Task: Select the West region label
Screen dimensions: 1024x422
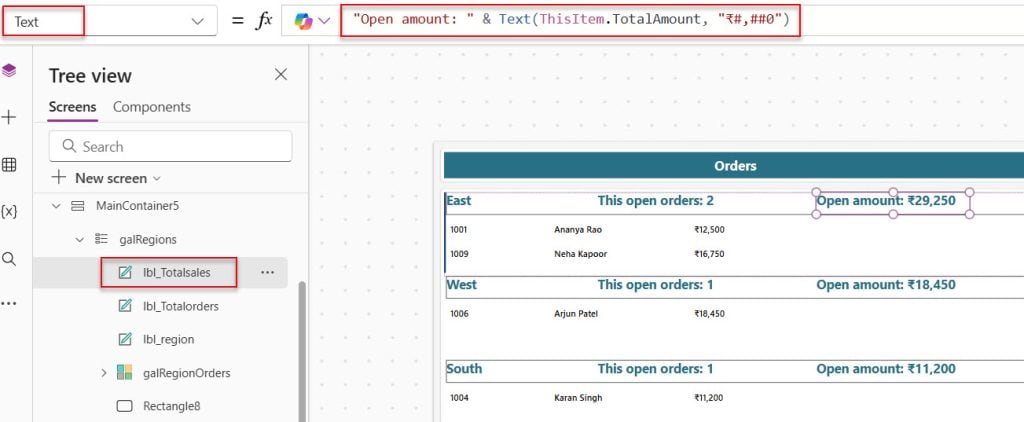Action: pyautogui.click(x=461, y=284)
